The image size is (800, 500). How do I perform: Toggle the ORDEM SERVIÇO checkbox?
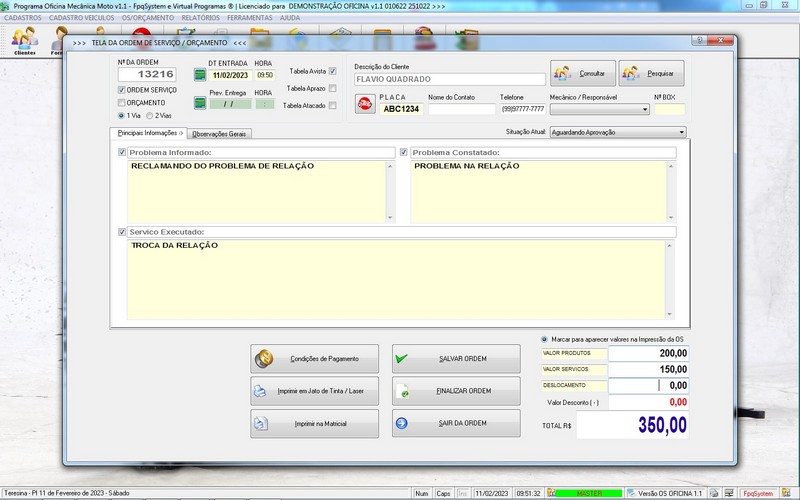coord(121,90)
